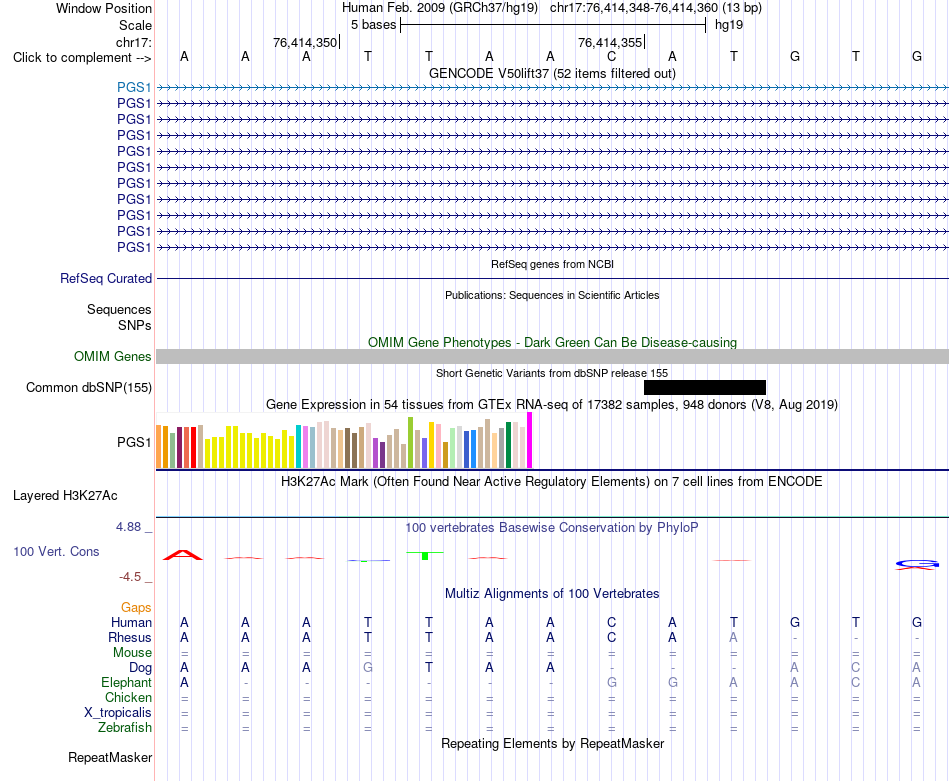
Task: Click the PGS1 label beside GTEx bar chart
Action: (x=134, y=442)
